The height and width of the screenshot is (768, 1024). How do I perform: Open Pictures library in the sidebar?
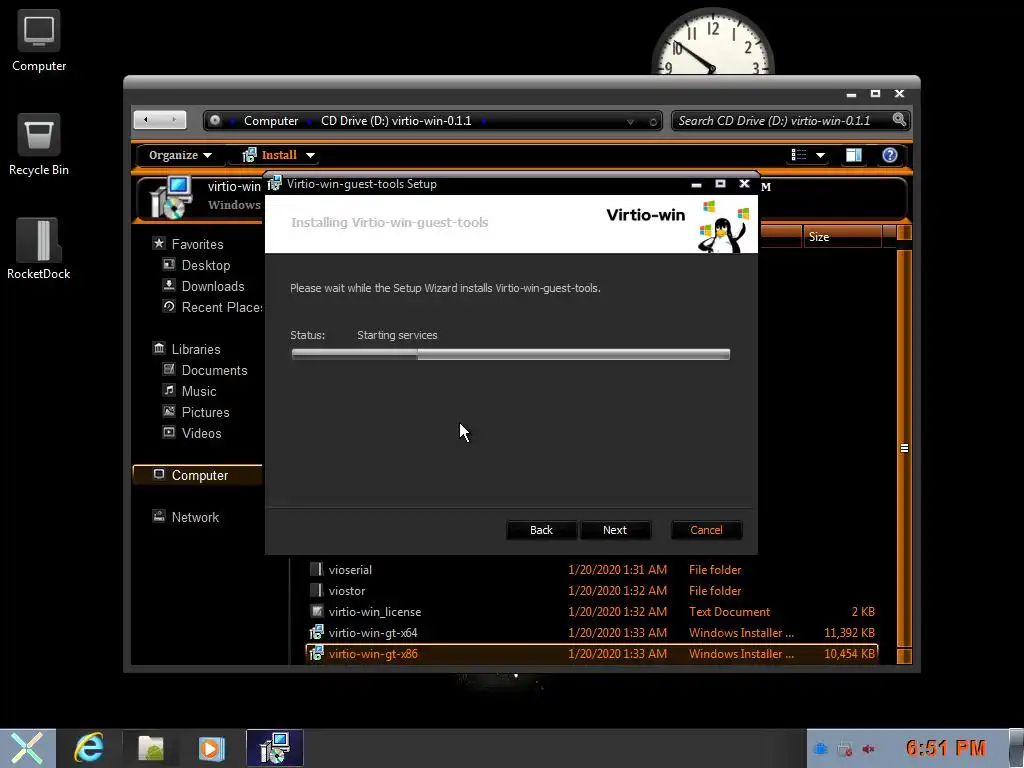[x=205, y=412]
